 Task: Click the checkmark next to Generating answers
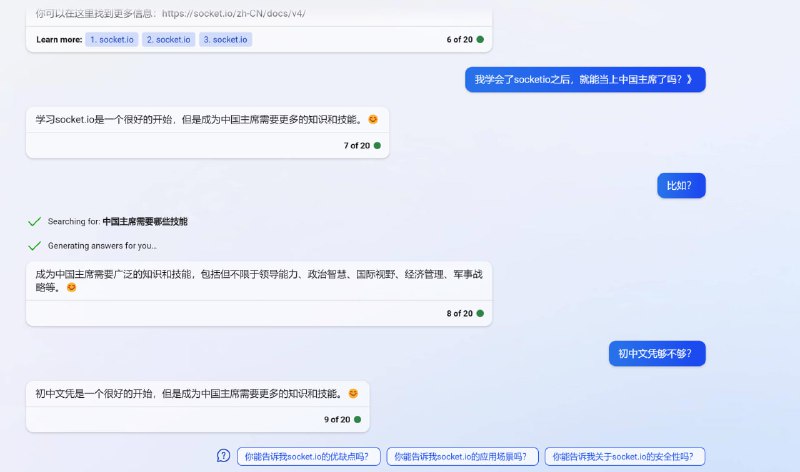point(35,245)
